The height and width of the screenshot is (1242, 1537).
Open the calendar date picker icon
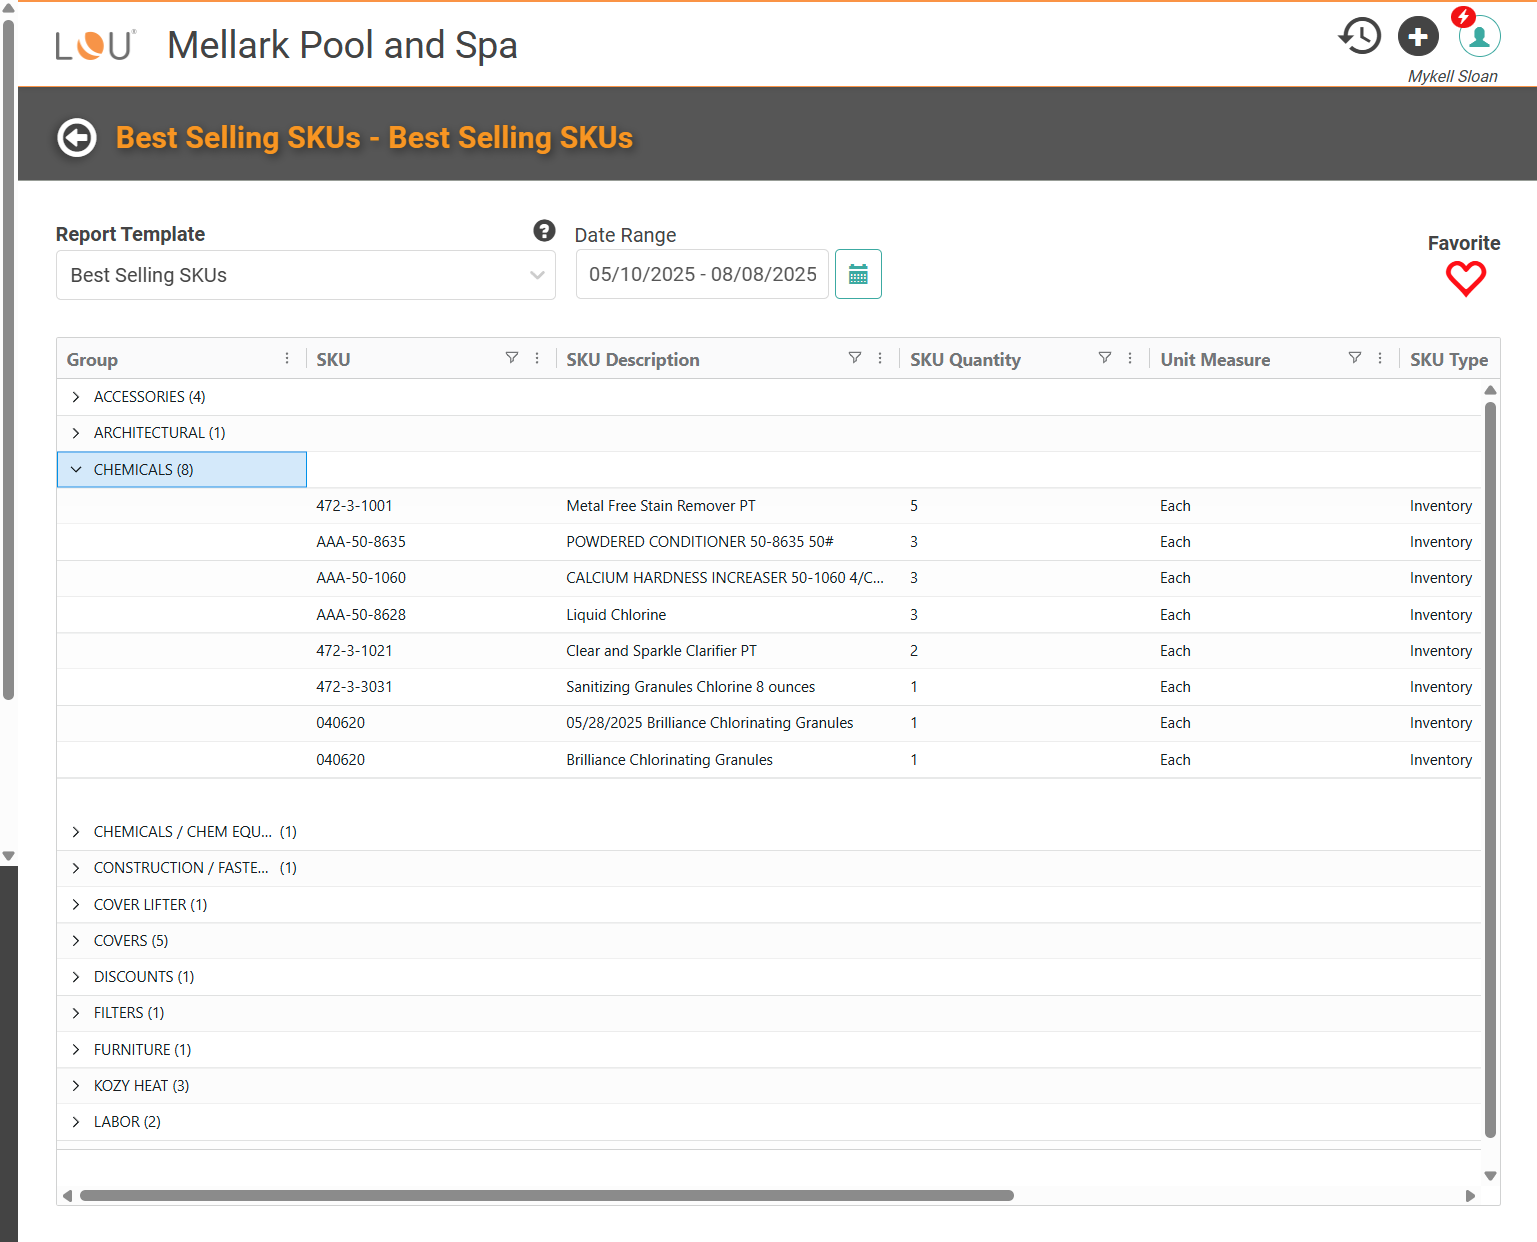pos(858,274)
